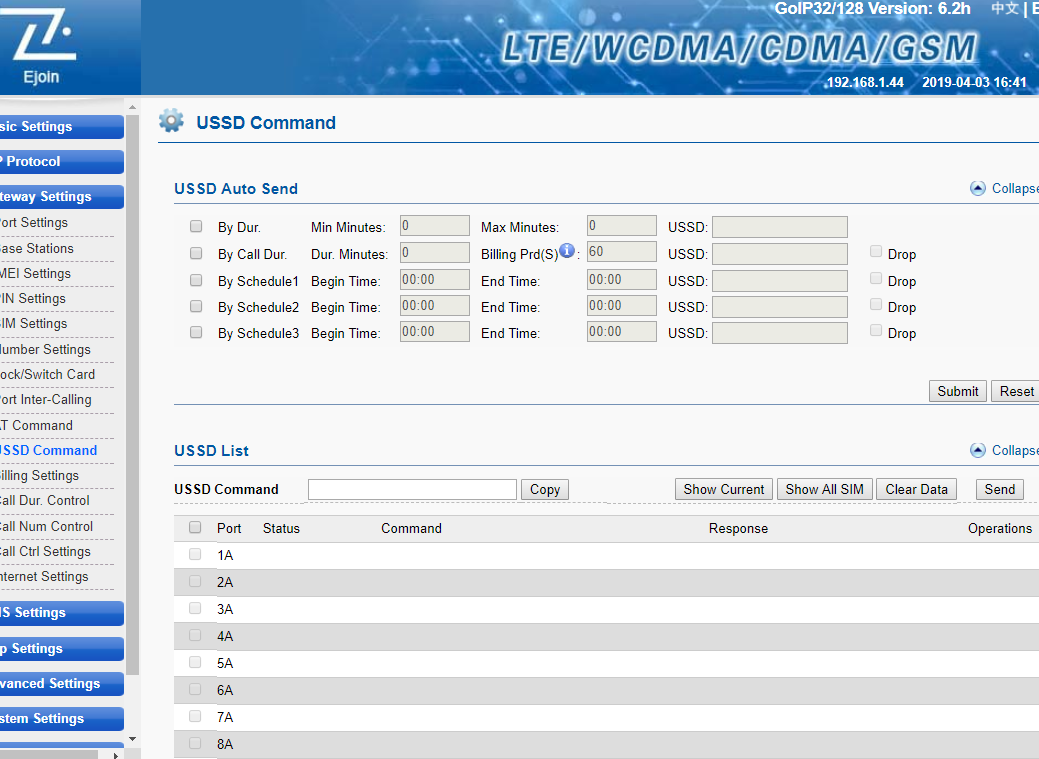
Task: Switch language to Chinese (中文)
Action: coord(1004,9)
